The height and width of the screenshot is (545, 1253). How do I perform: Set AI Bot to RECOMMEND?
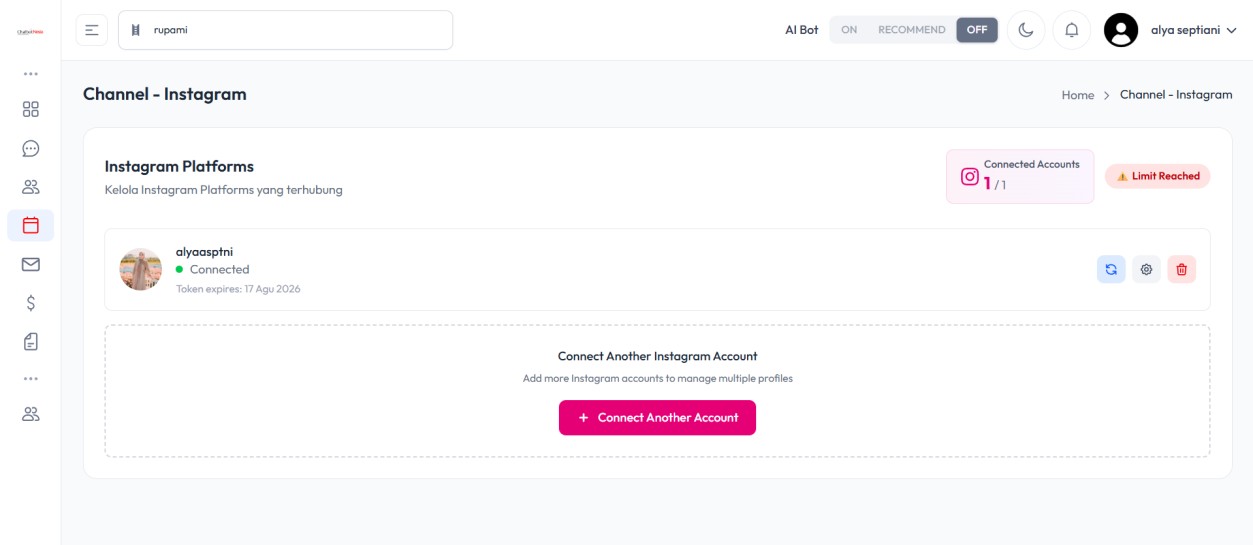(x=912, y=30)
